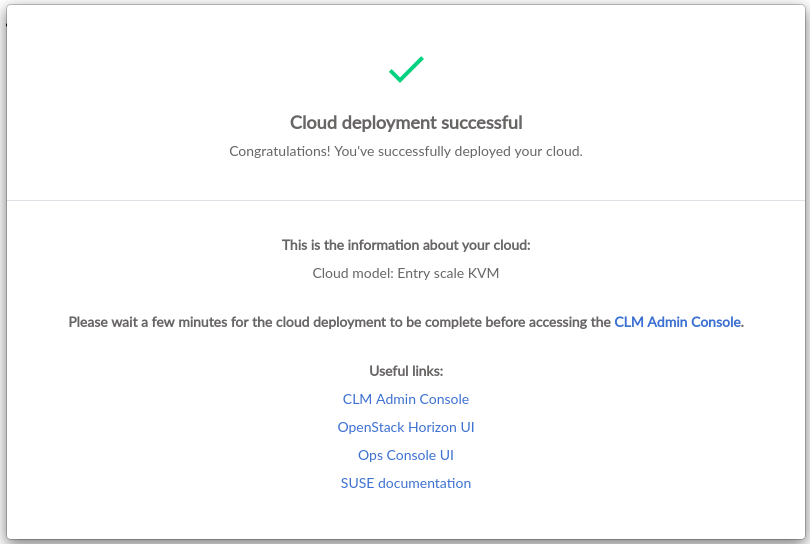Click the green success checkmark icon
The height and width of the screenshot is (544, 810).
(406, 69)
